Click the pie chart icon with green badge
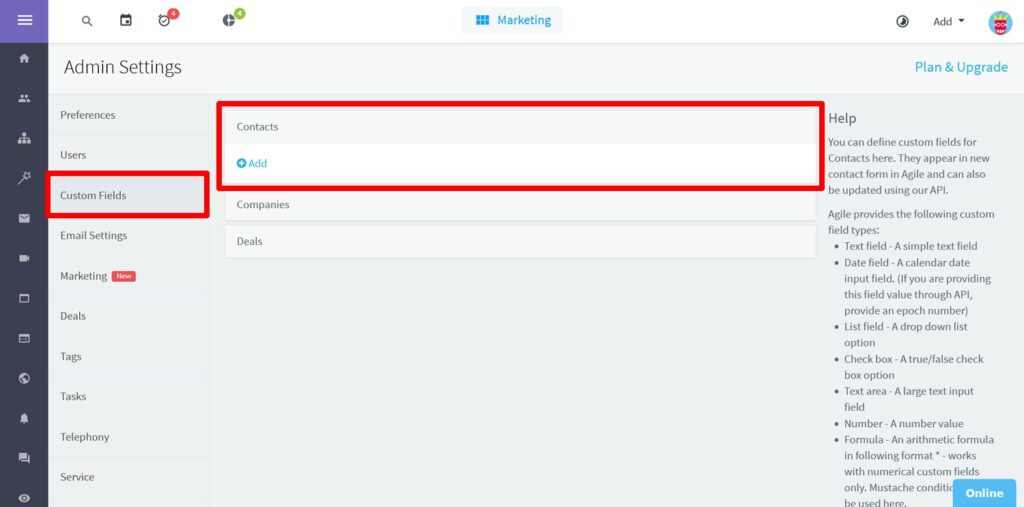 229,21
